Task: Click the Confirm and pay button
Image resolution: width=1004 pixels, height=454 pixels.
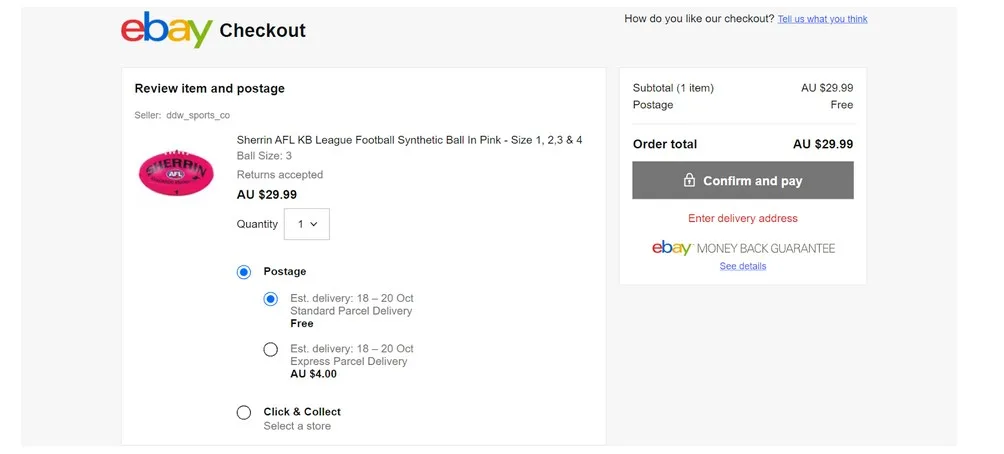Action: 743,181
